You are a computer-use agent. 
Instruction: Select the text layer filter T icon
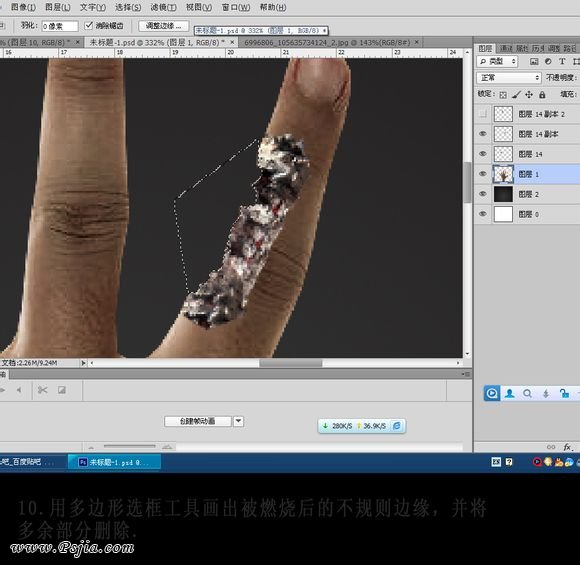click(562, 61)
